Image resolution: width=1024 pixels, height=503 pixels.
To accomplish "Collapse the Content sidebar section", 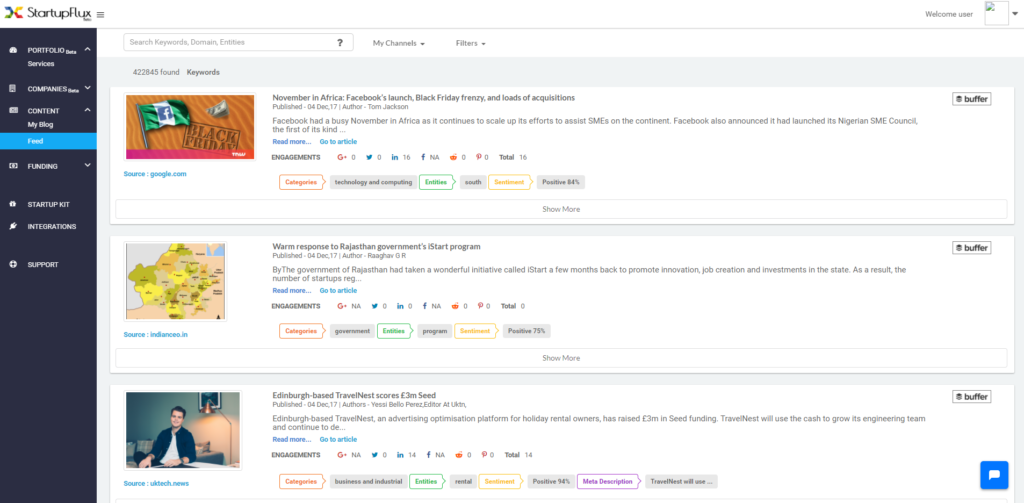I will pyautogui.click(x=88, y=110).
